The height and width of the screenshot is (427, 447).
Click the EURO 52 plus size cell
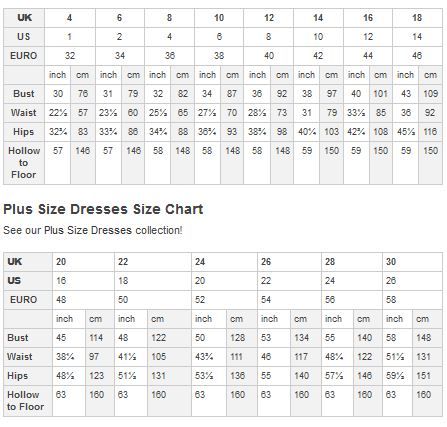[224, 300]
